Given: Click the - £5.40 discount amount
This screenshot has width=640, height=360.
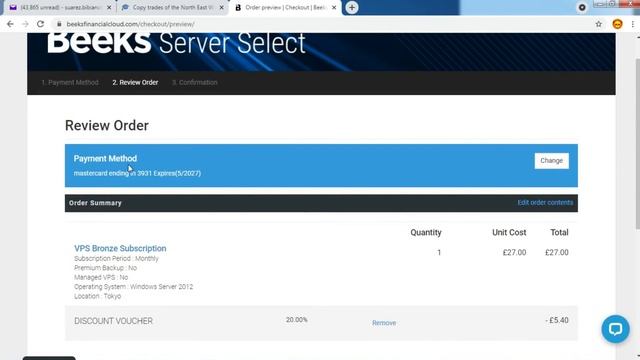Looking at the screenshot, I should (x=557, y=320).
